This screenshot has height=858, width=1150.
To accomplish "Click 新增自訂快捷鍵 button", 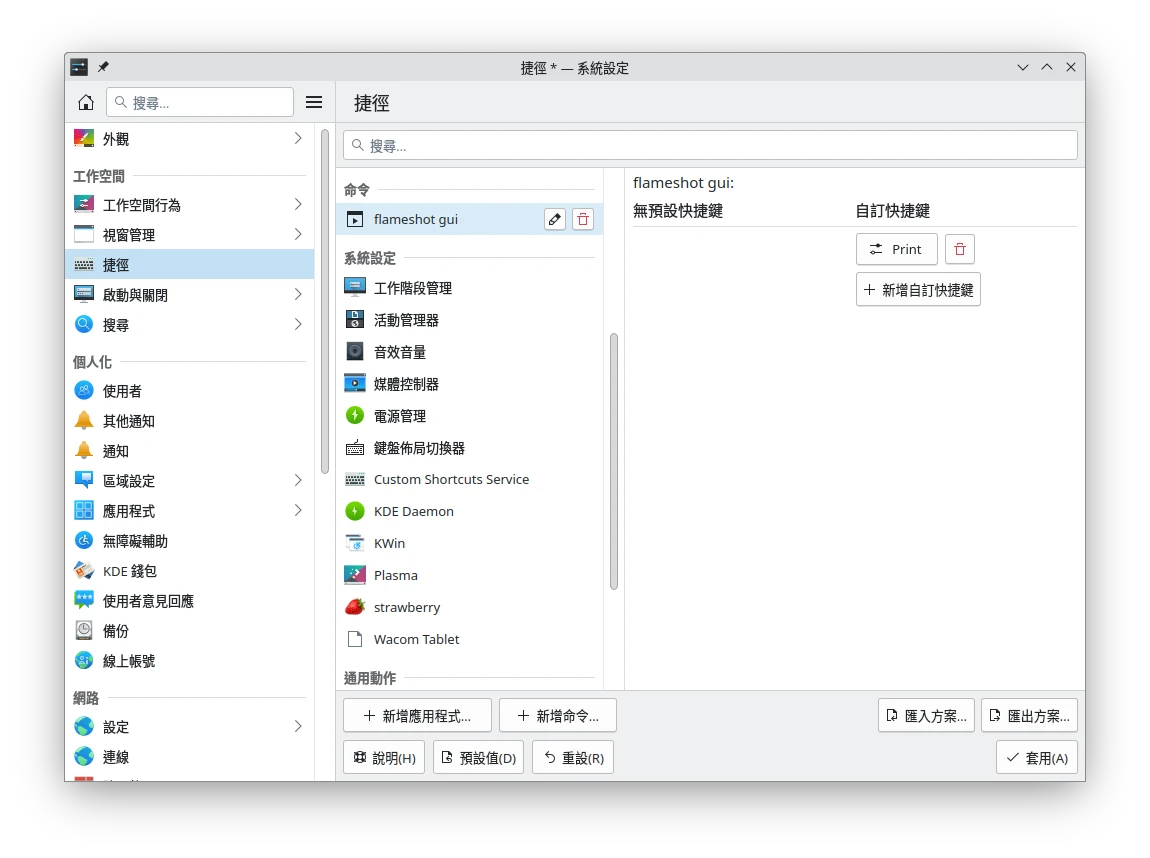I will (918, 290).
